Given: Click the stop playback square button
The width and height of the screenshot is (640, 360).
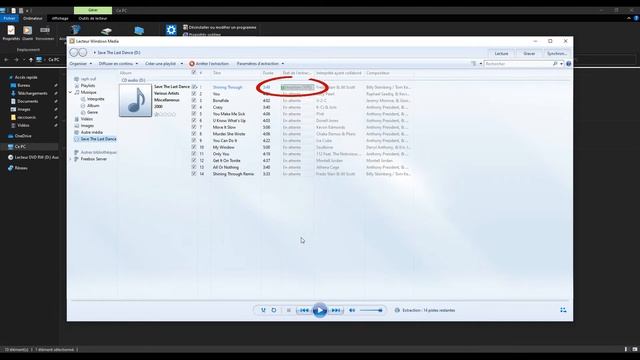Looking at the screenshot, I should (x=289, y=310).
